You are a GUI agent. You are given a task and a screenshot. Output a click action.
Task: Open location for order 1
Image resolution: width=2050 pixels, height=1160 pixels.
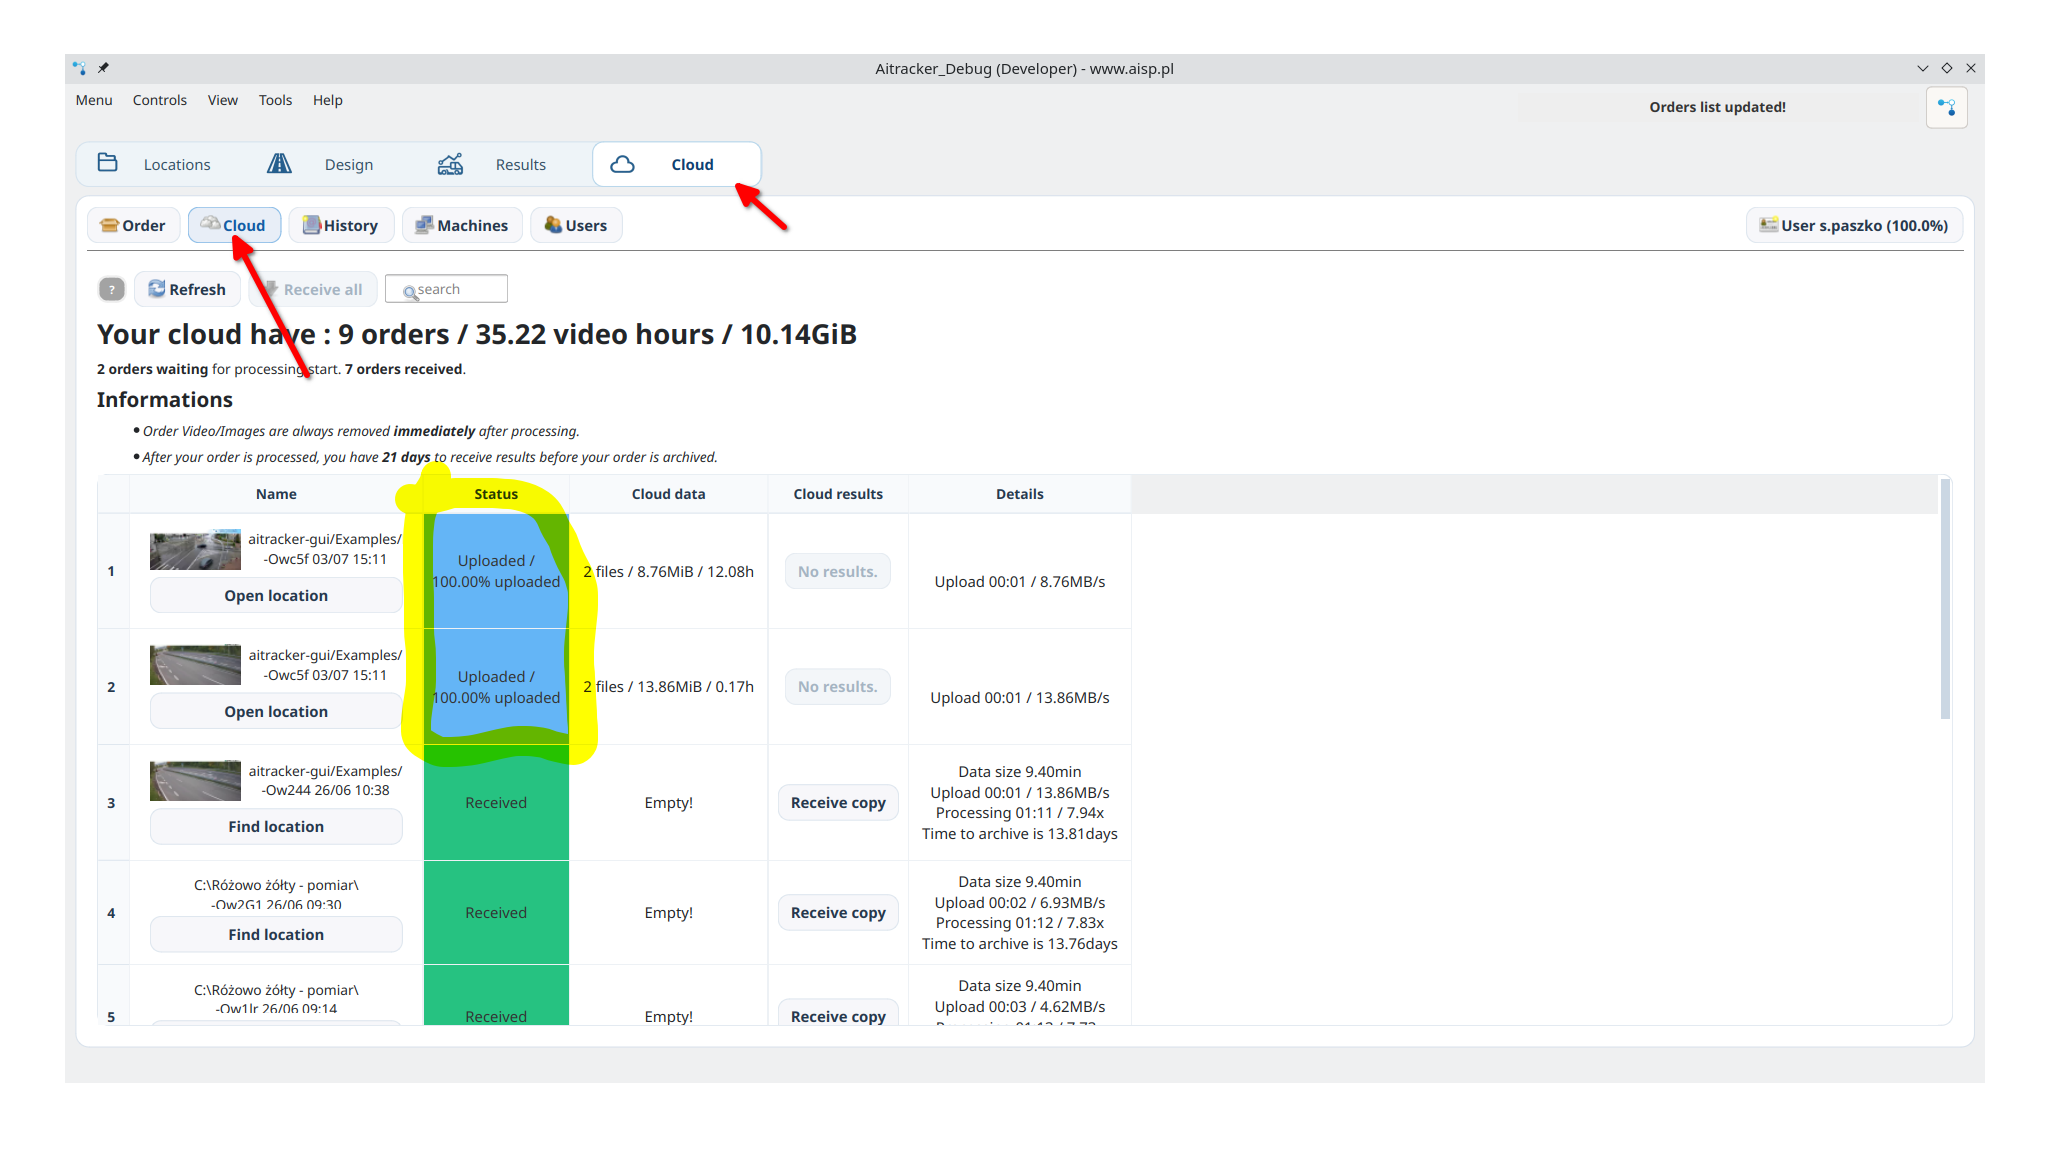(276, 595)
